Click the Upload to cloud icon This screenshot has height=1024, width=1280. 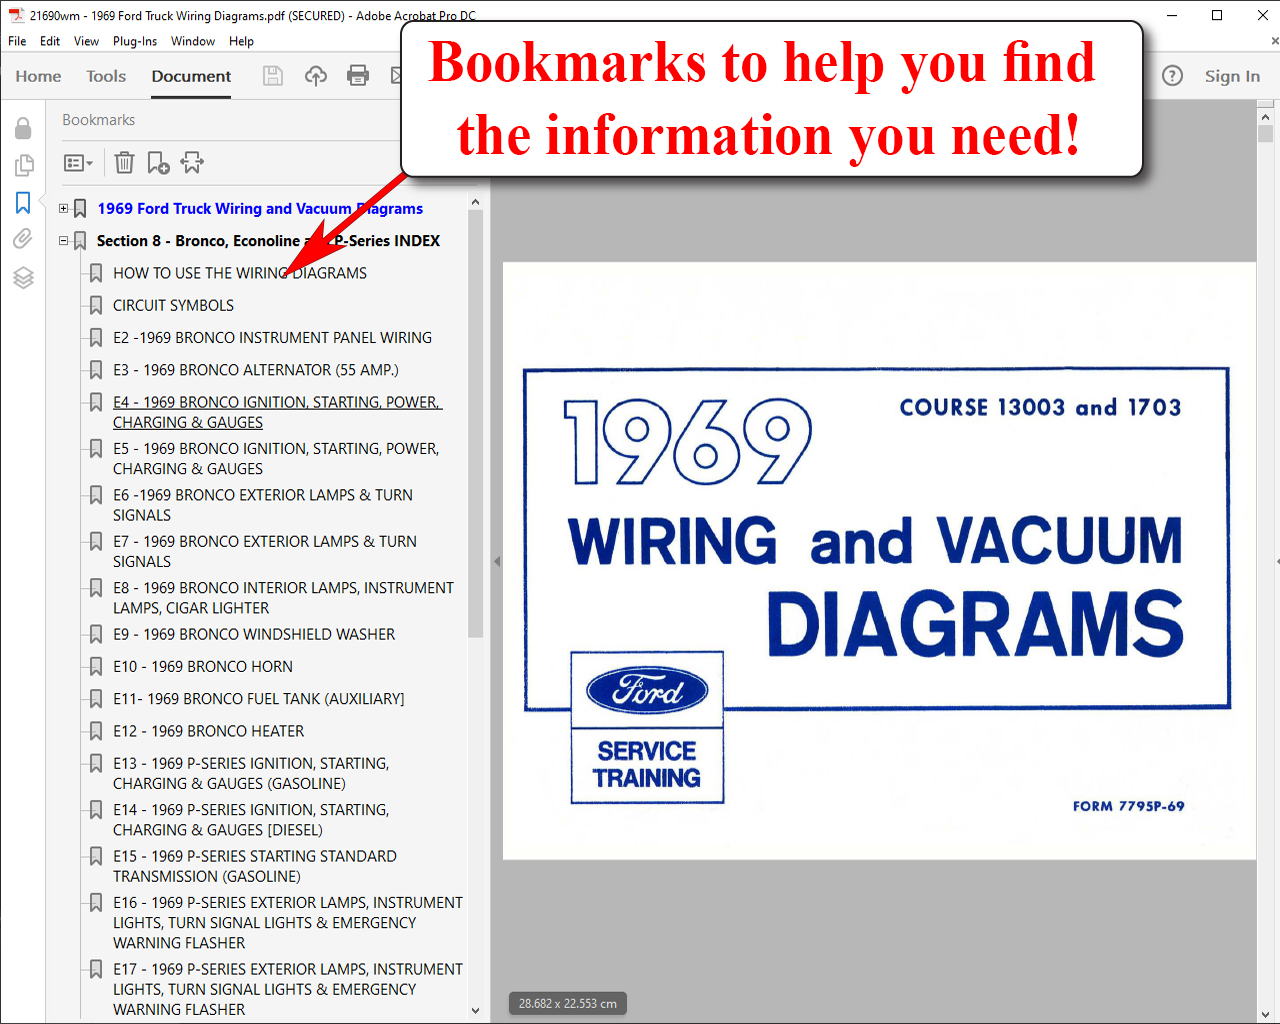[316, 76]
